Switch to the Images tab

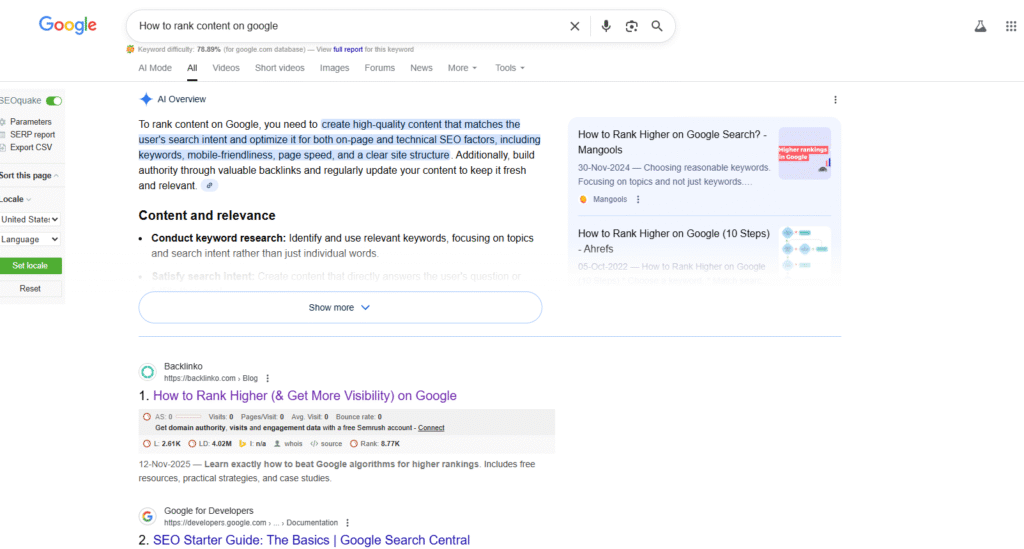[334, 68]
